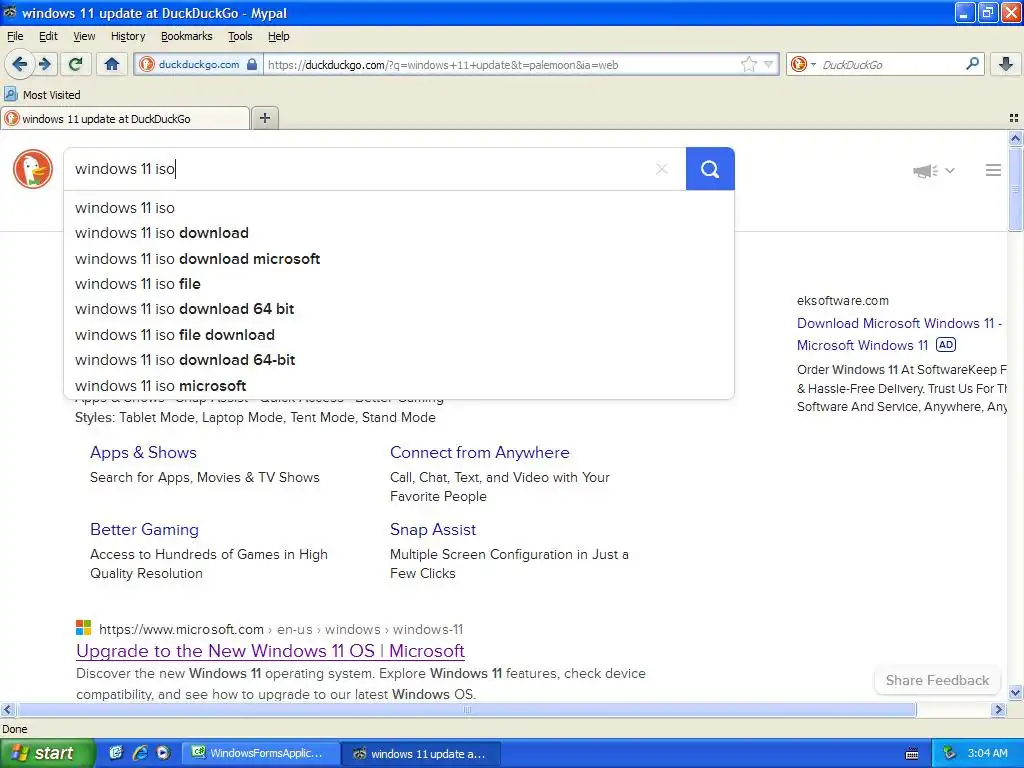This screenshot has width=1024, height=768.
Task: Open the Tools menu
Action: tap(240, 36)
